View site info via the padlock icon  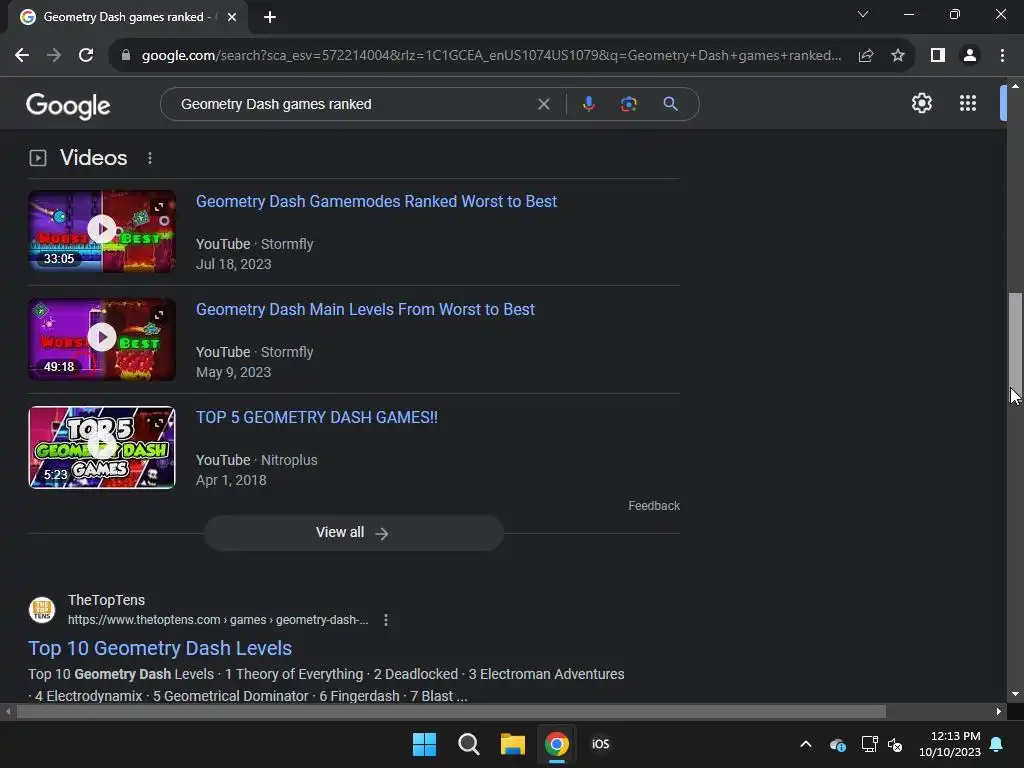pyautogui.click(x=126, y=56)
